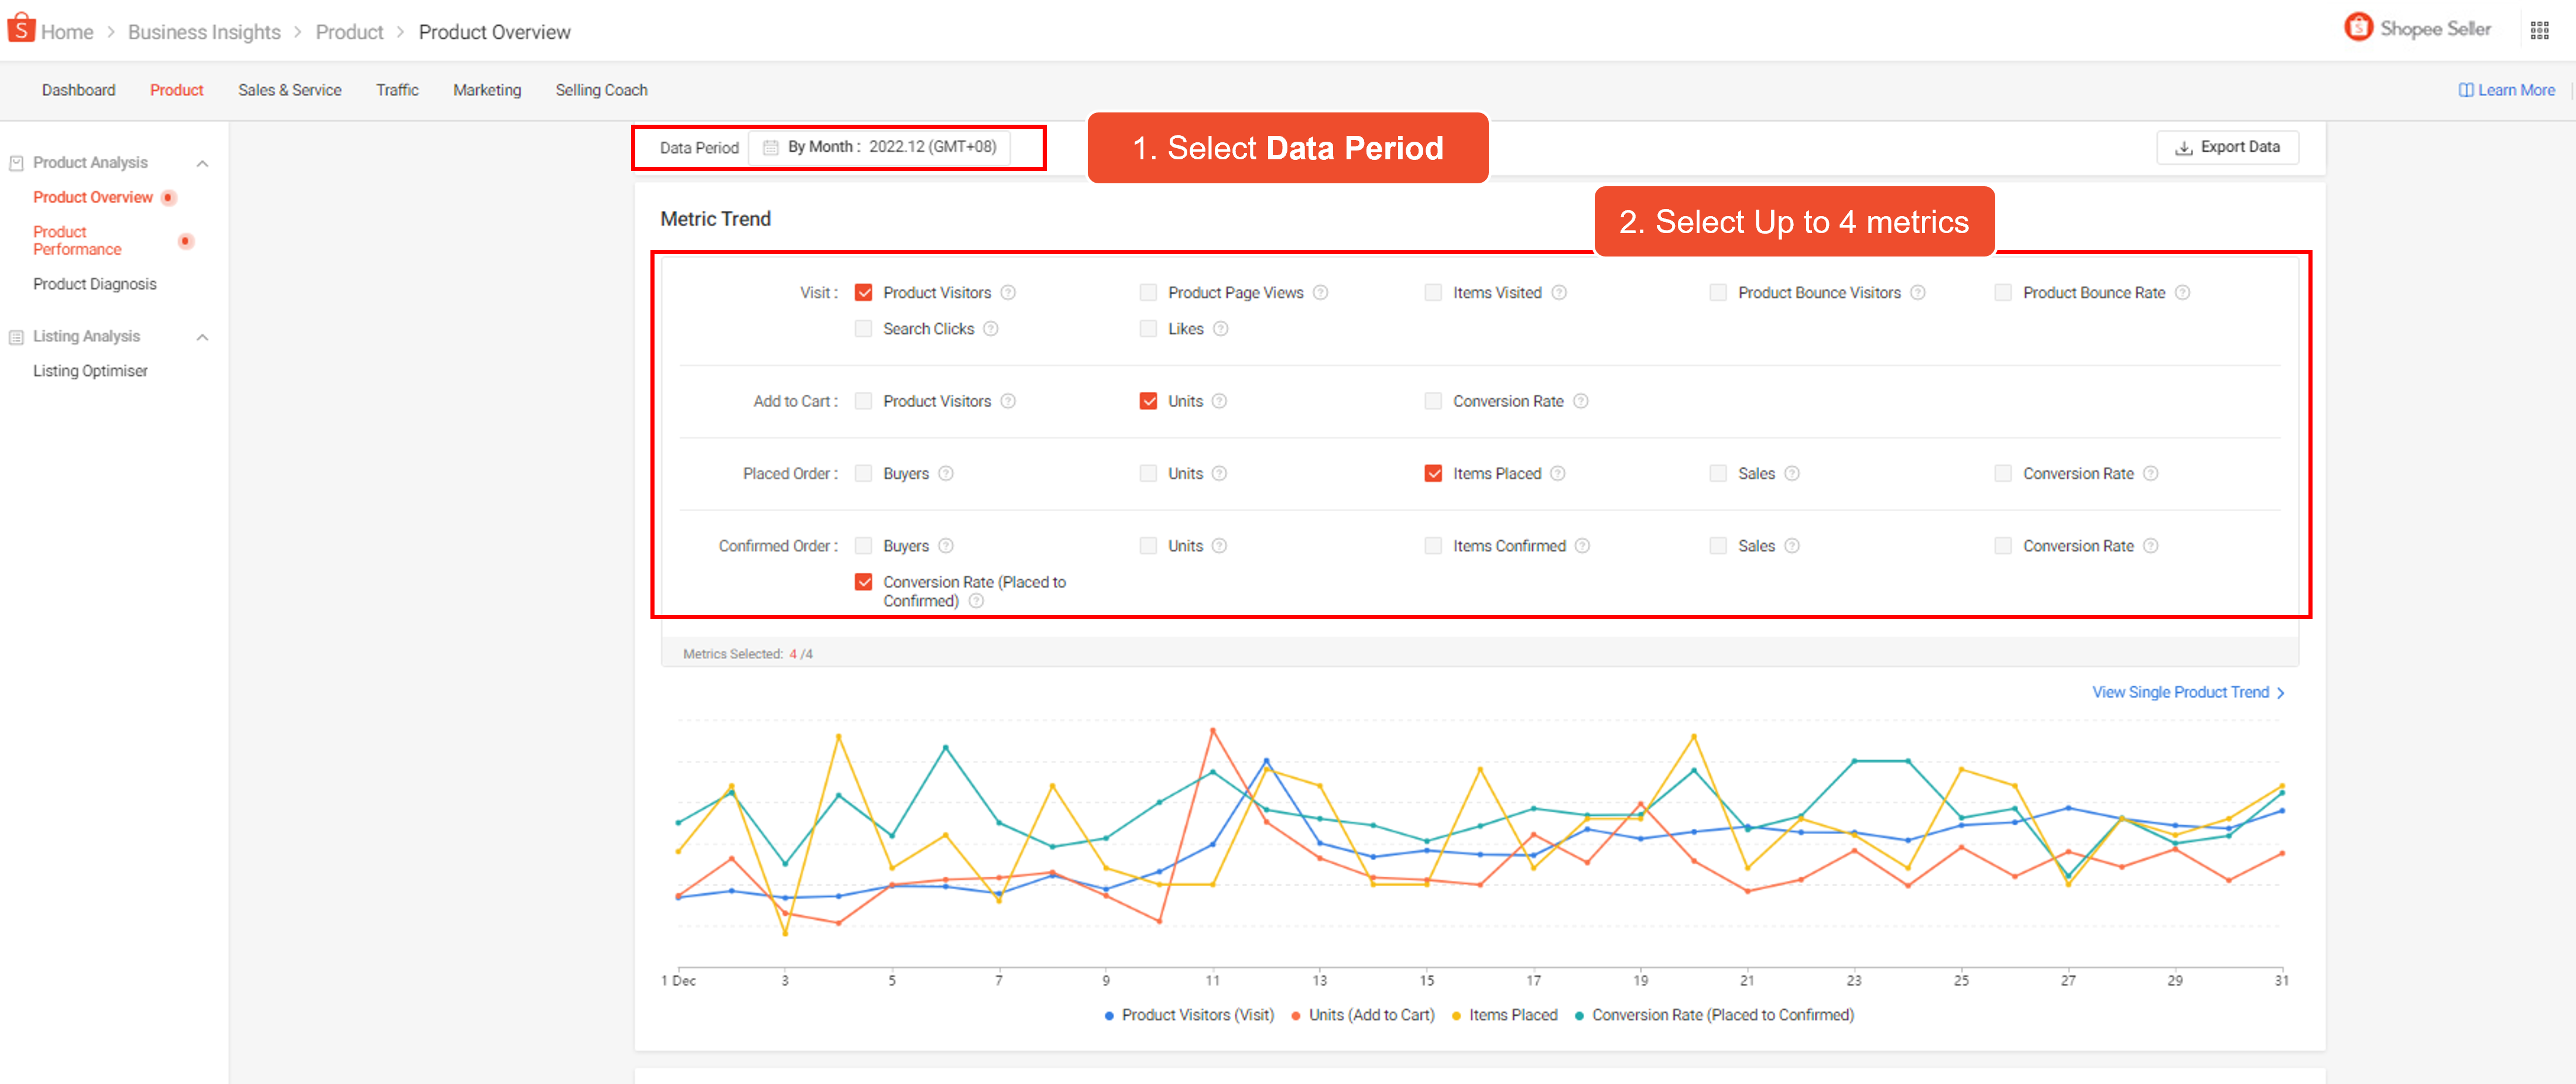
Task: Toggle Items Placed series in chart legend
Action: [x=1504, y=1015]
